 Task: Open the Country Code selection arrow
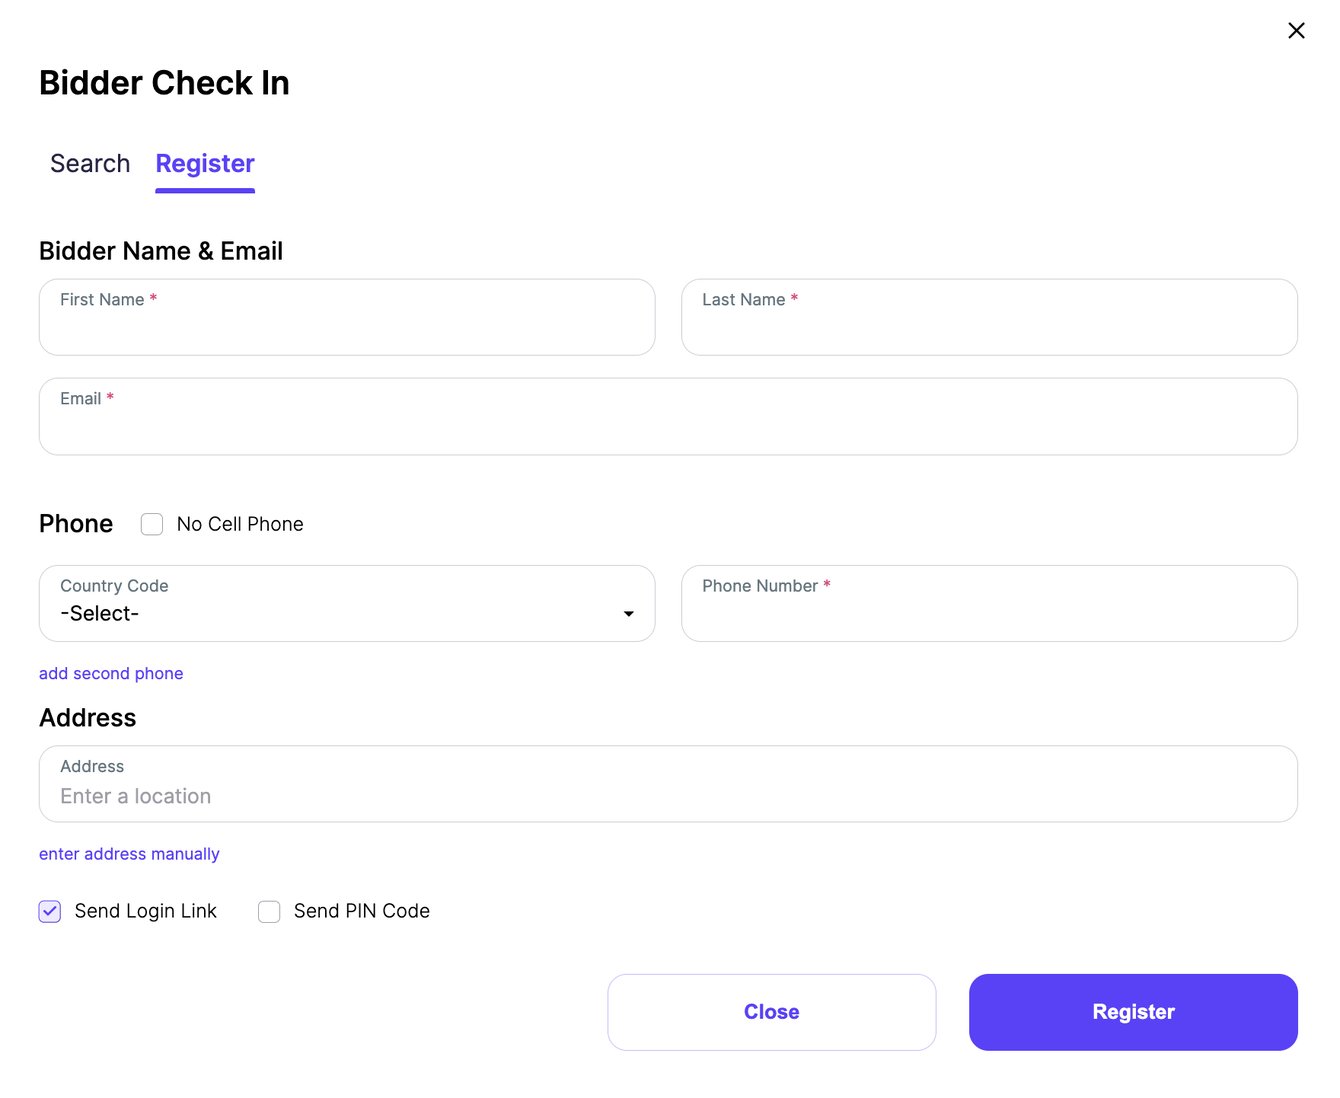coord(628,613)
